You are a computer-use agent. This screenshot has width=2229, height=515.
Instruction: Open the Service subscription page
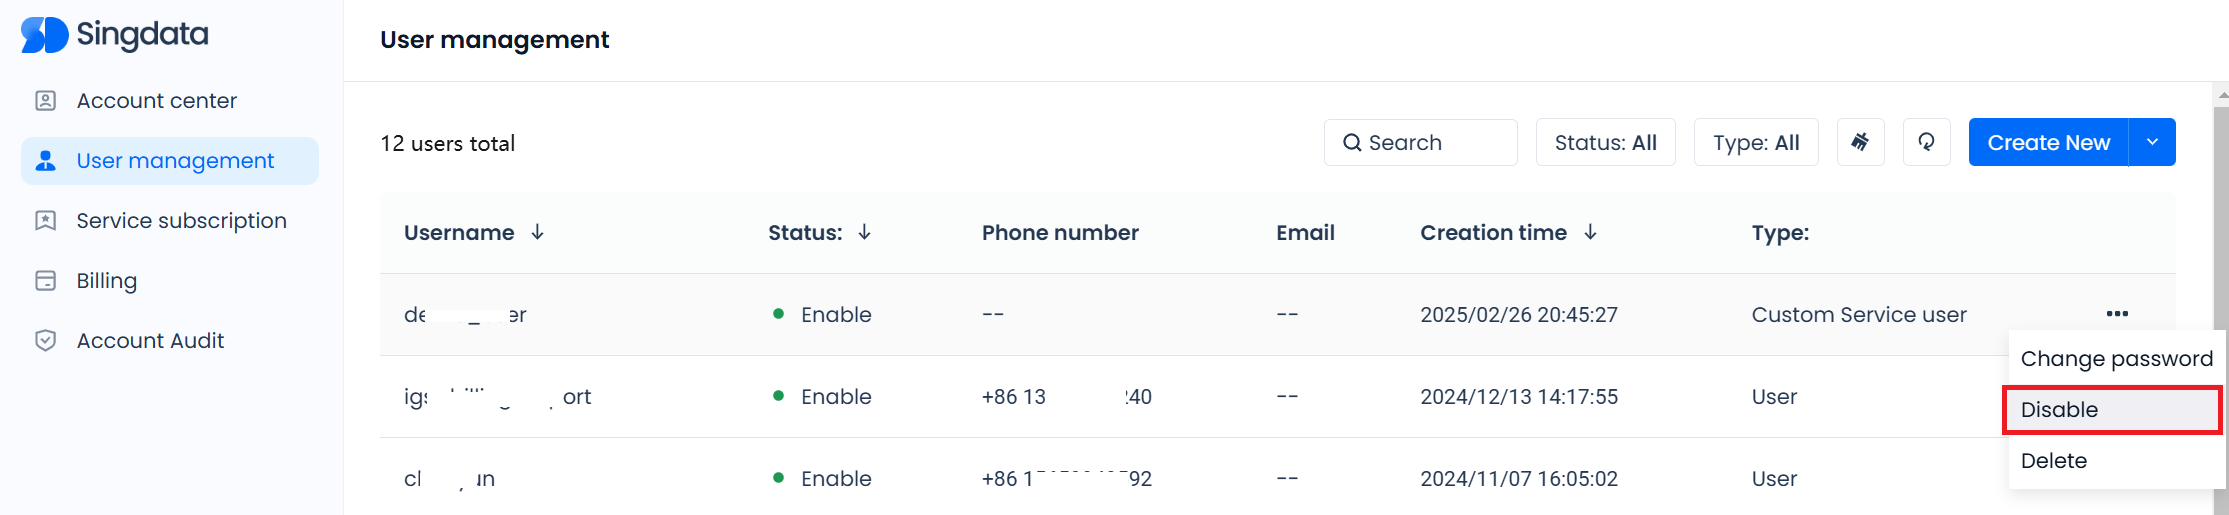coord(181,221)
